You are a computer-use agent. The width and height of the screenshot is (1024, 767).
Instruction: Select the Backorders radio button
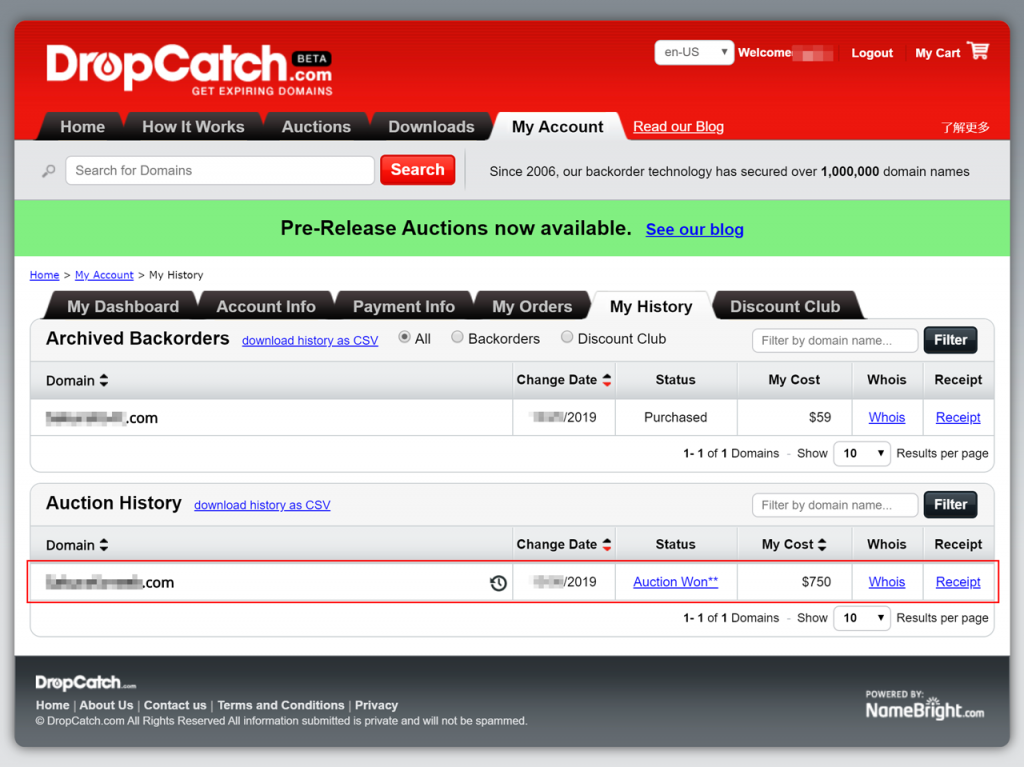tap(457, 337)
